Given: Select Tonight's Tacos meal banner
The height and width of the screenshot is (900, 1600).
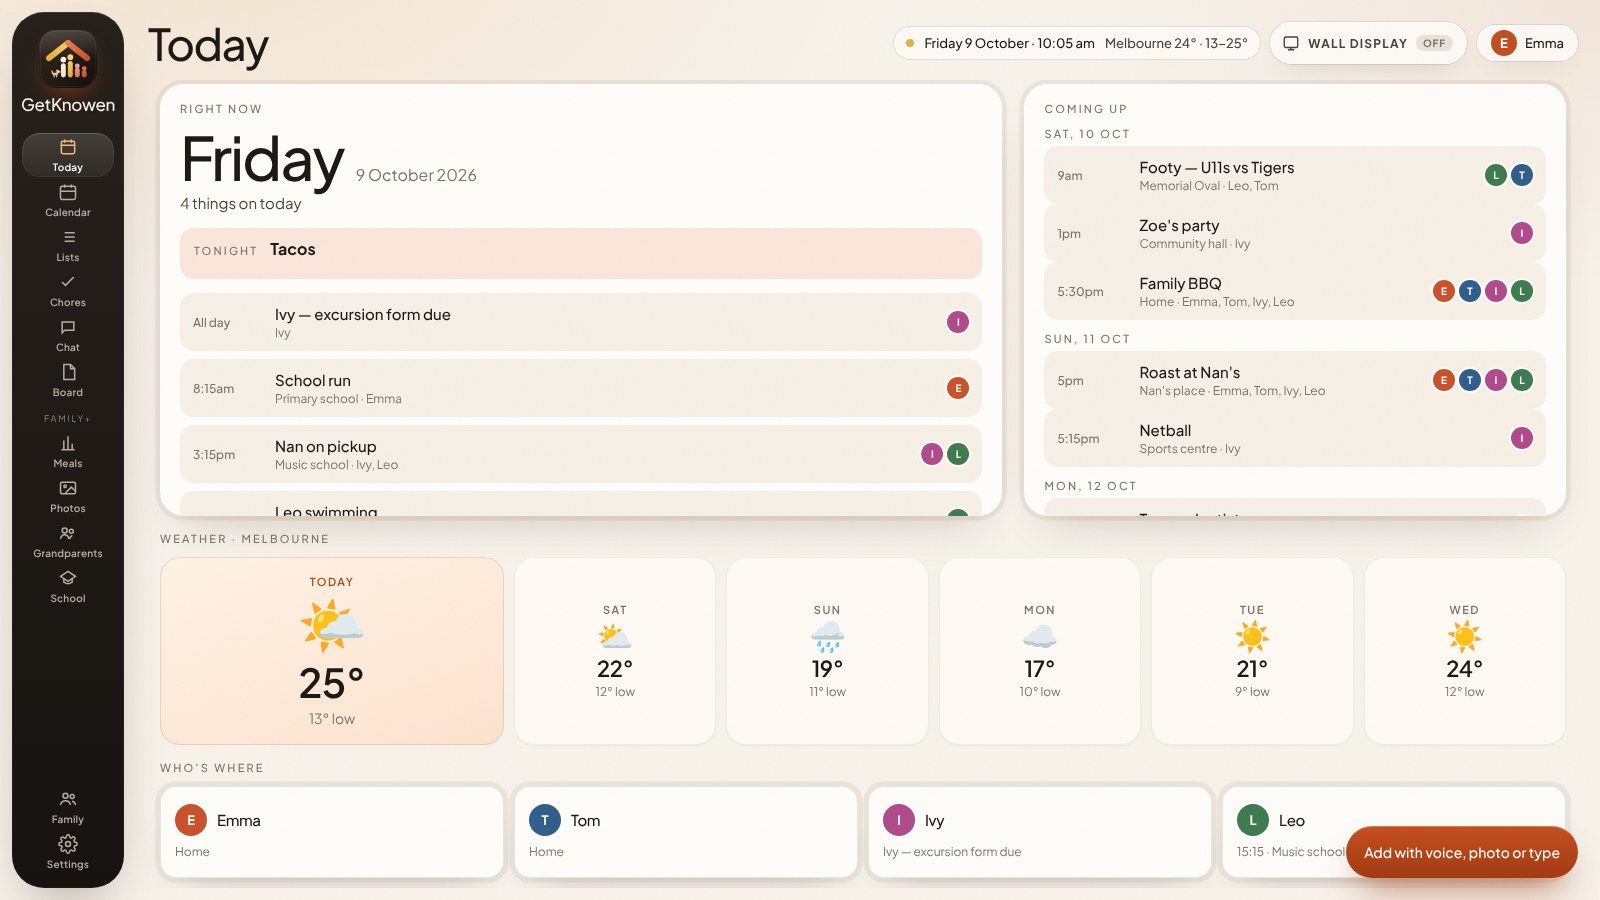Looking at the screenshot, I should pyautogui.click(x=580, y=253).
